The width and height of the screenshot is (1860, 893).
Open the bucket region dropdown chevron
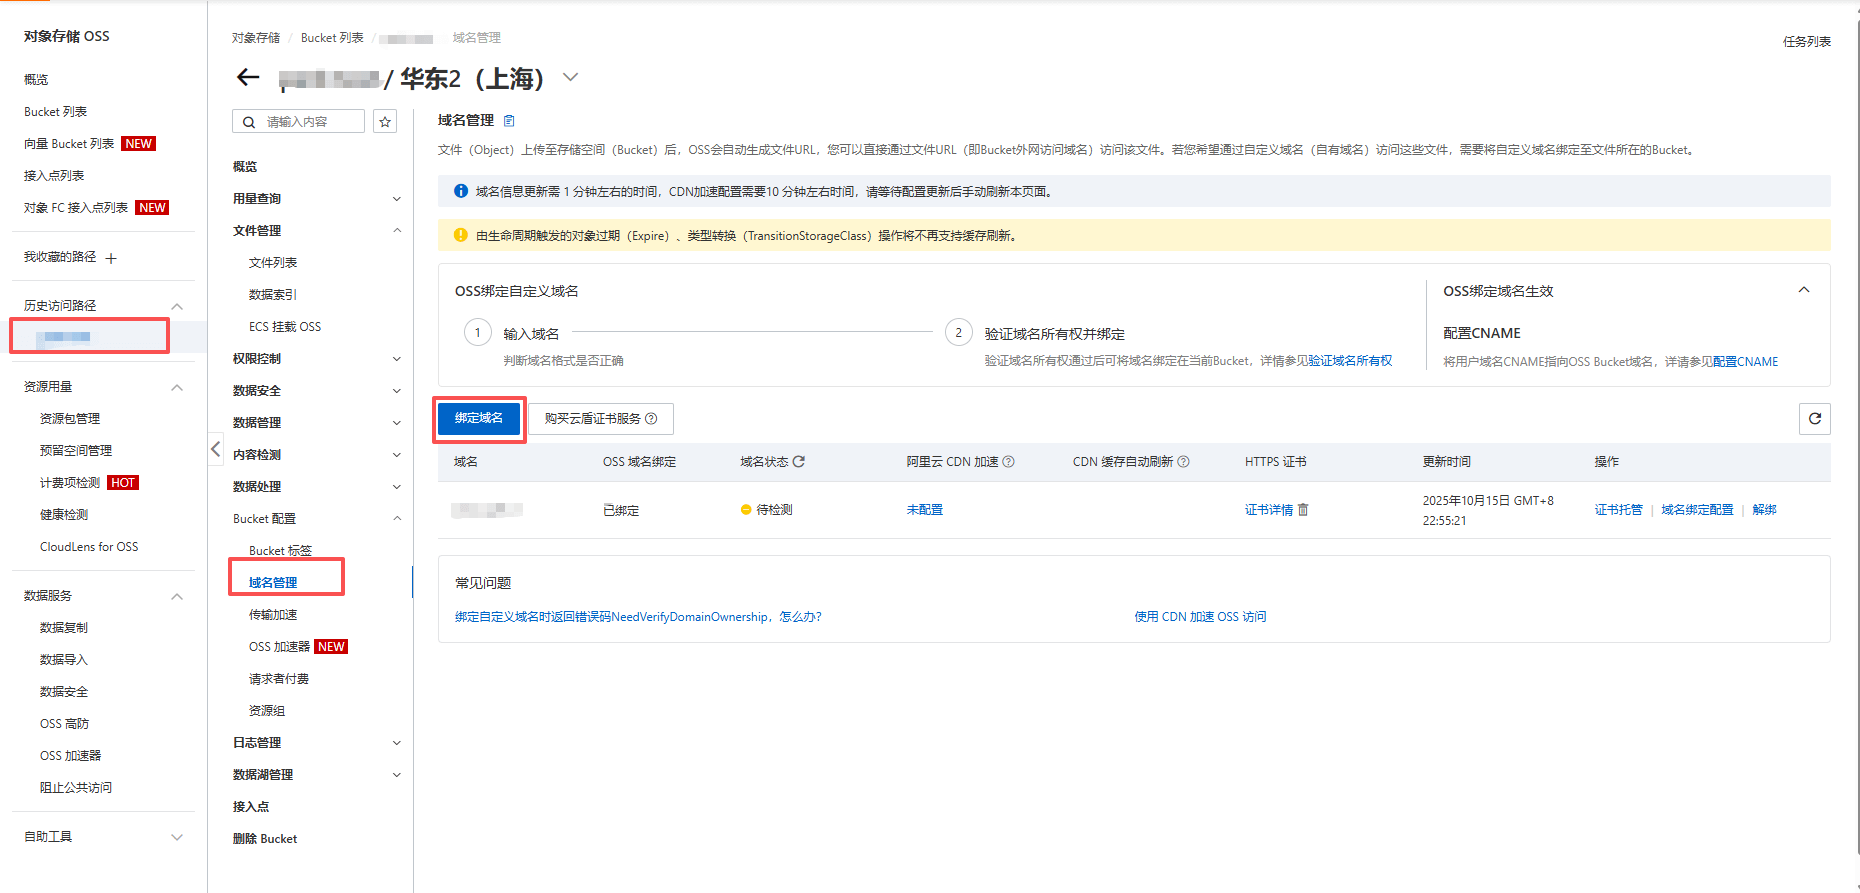[x=570, y=77]
